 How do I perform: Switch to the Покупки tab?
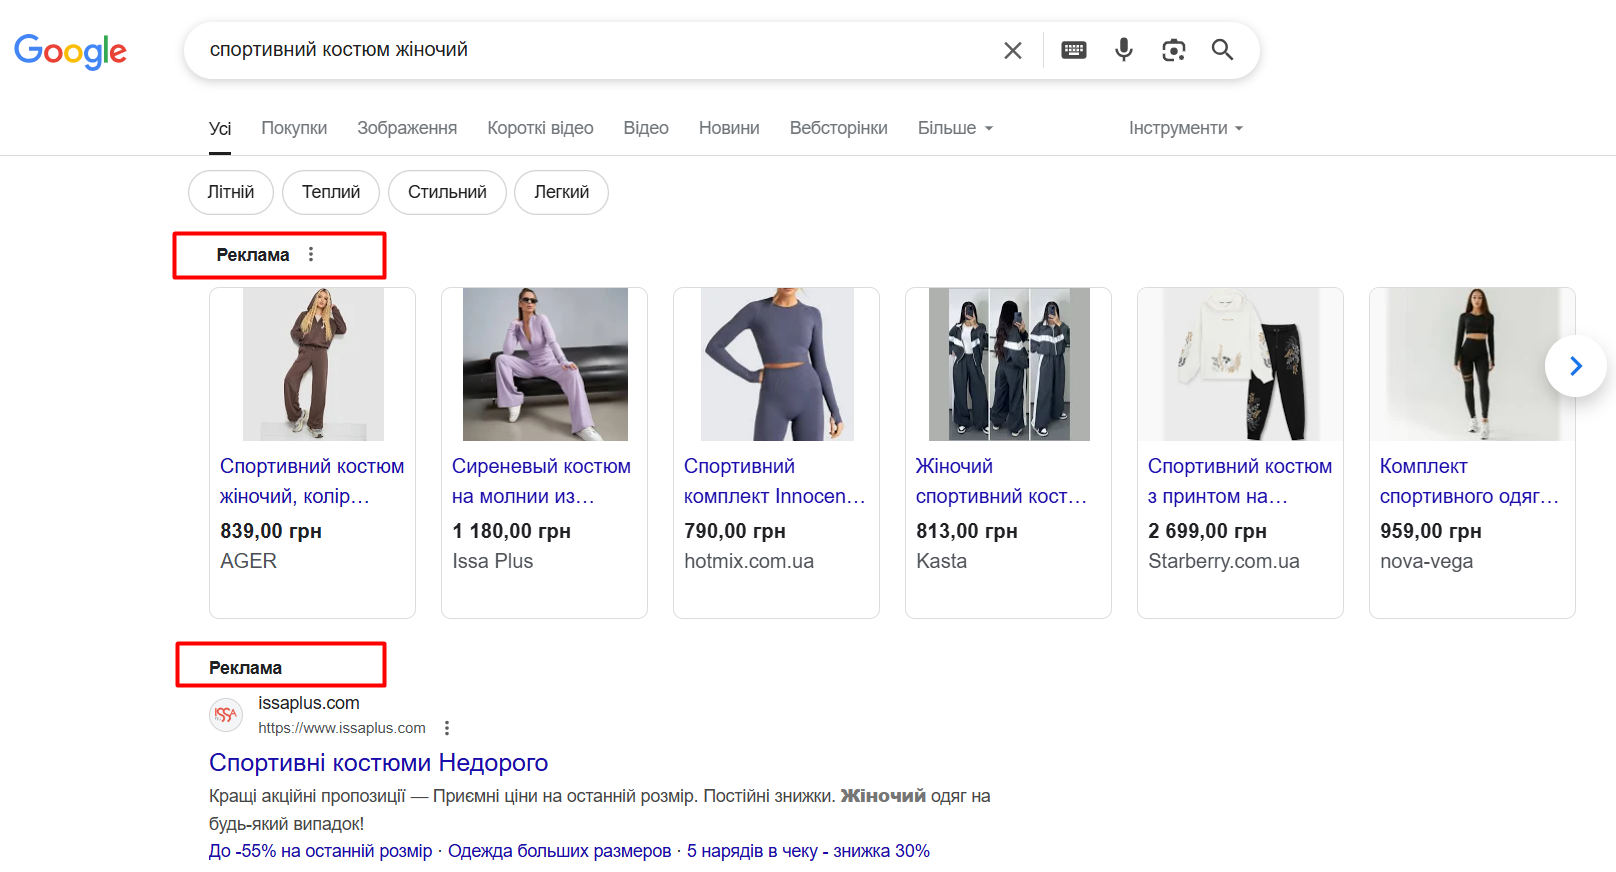click(x=294, y=128)
